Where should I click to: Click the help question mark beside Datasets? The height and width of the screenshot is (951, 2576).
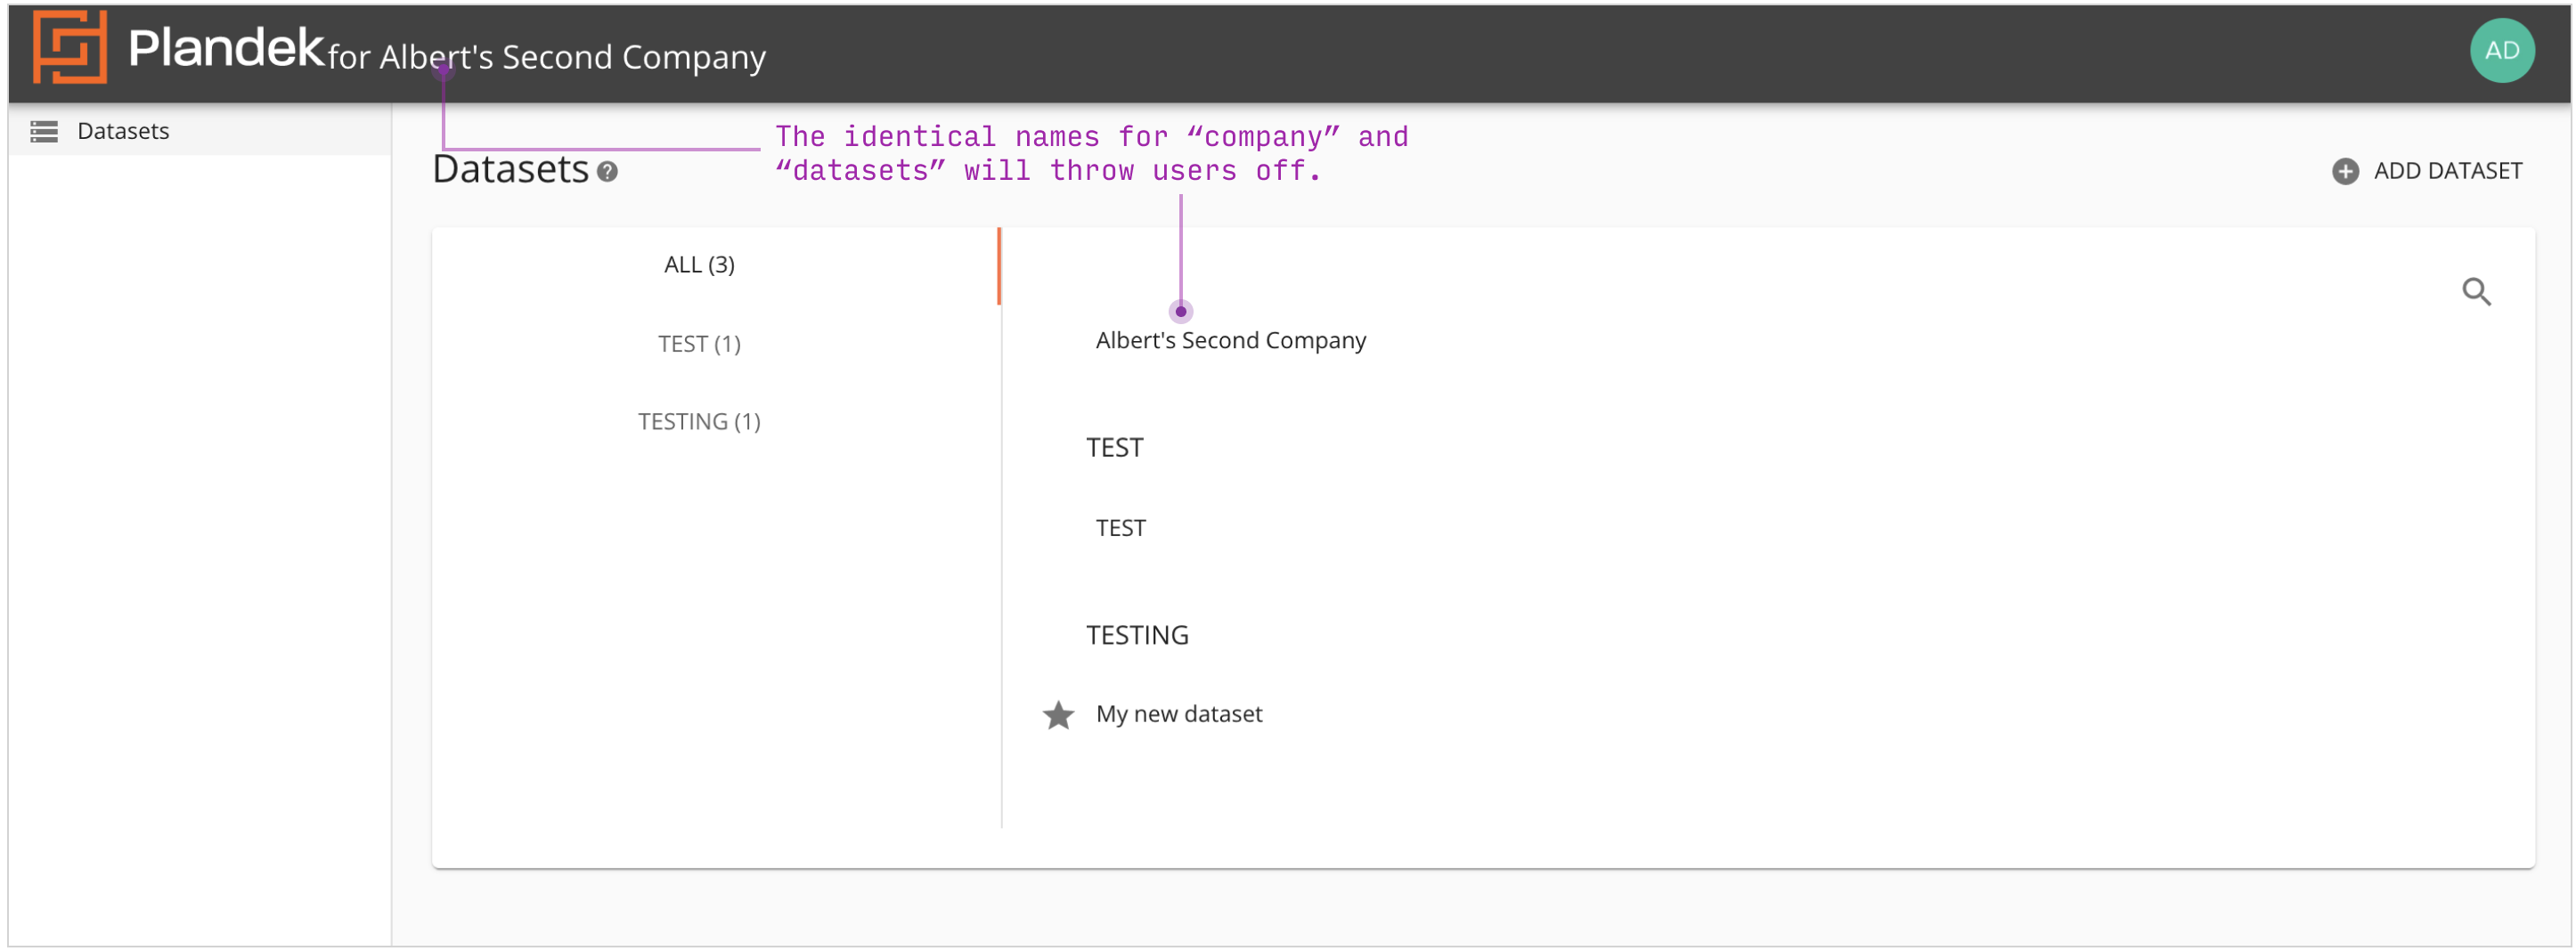607,173
